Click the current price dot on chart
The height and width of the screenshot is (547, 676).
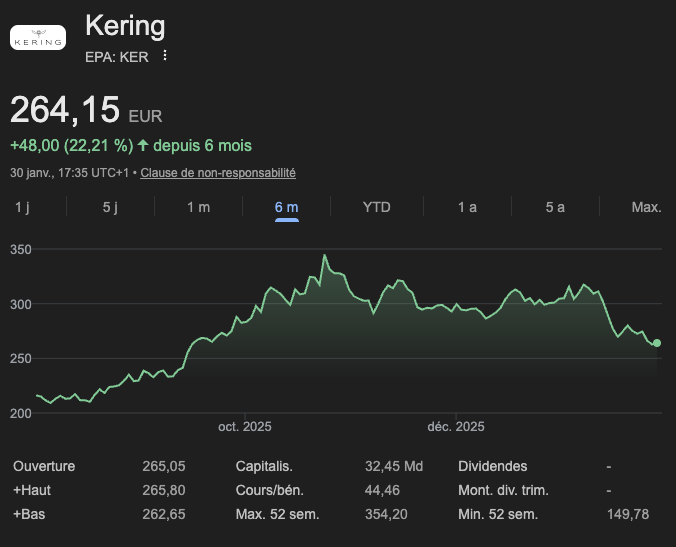click(657, 343)
